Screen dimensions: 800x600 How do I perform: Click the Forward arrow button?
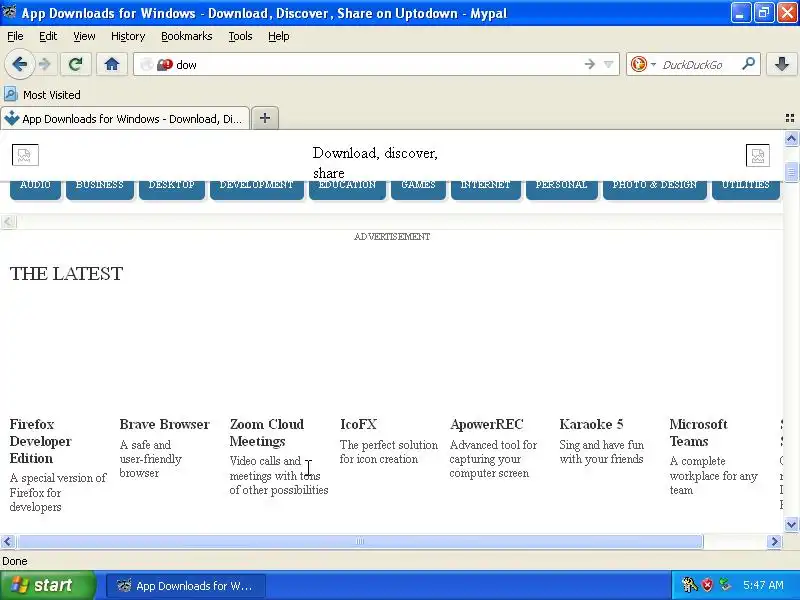pyautogui.click(x=45, y=64)
